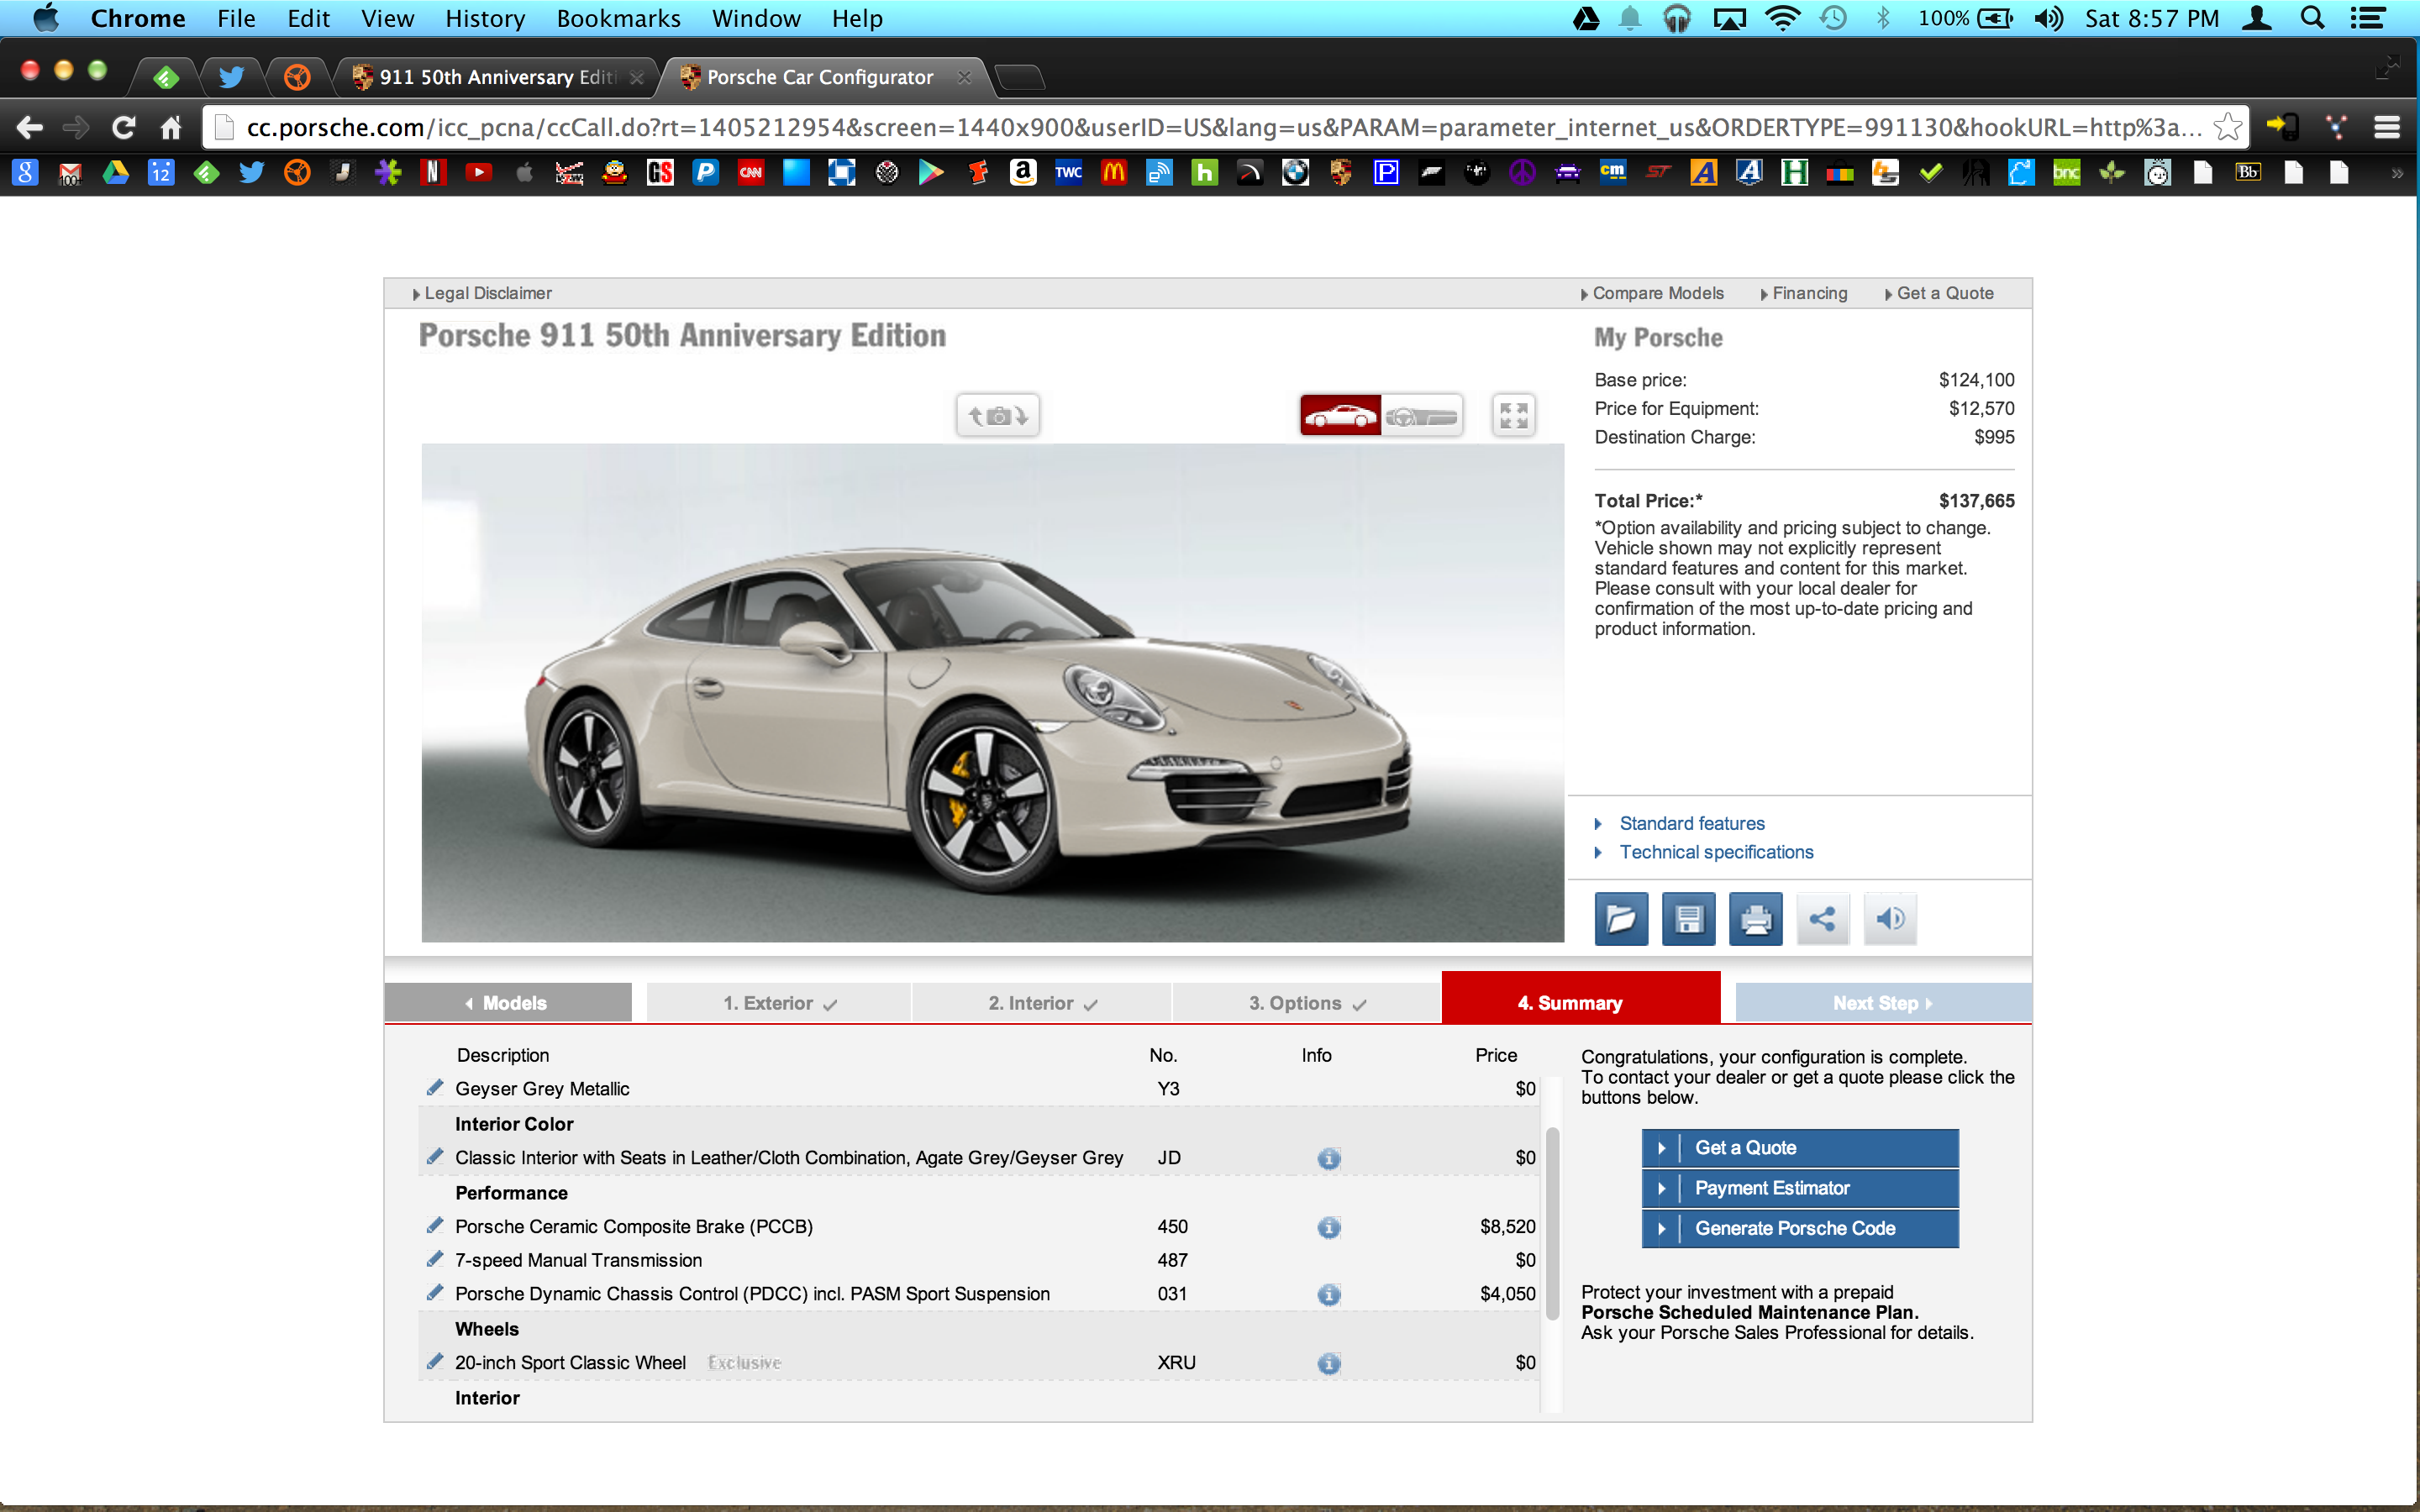The height and width of the screenshot is (1512, 2420).
Task: Open saved configuration folder icon
Action: pyautogui.click(x=1621, y=918)
